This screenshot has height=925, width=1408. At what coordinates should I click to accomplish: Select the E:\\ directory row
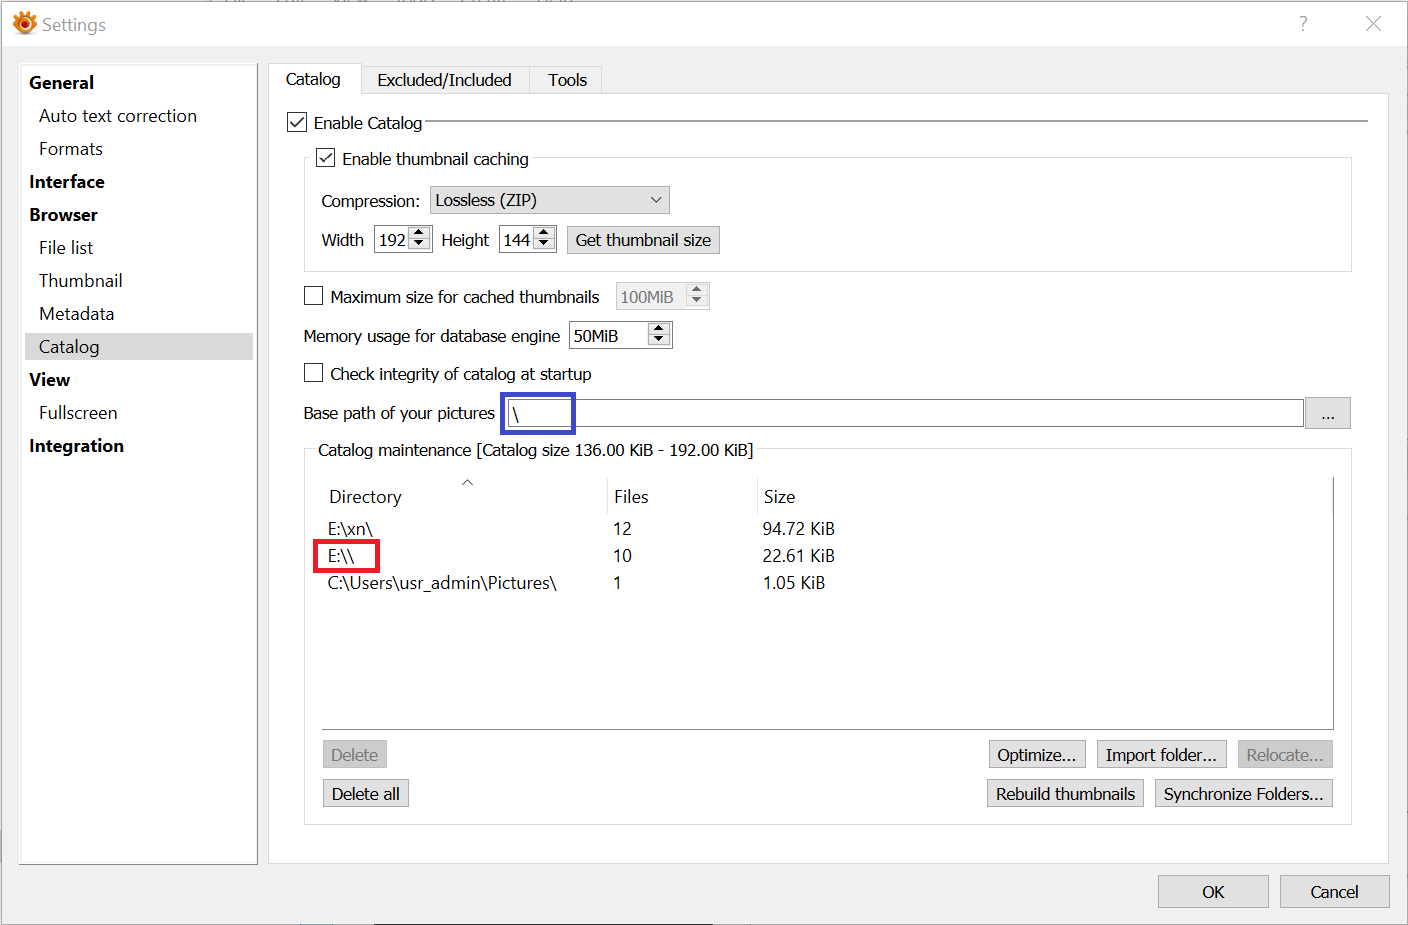click(x=828, y=556)
